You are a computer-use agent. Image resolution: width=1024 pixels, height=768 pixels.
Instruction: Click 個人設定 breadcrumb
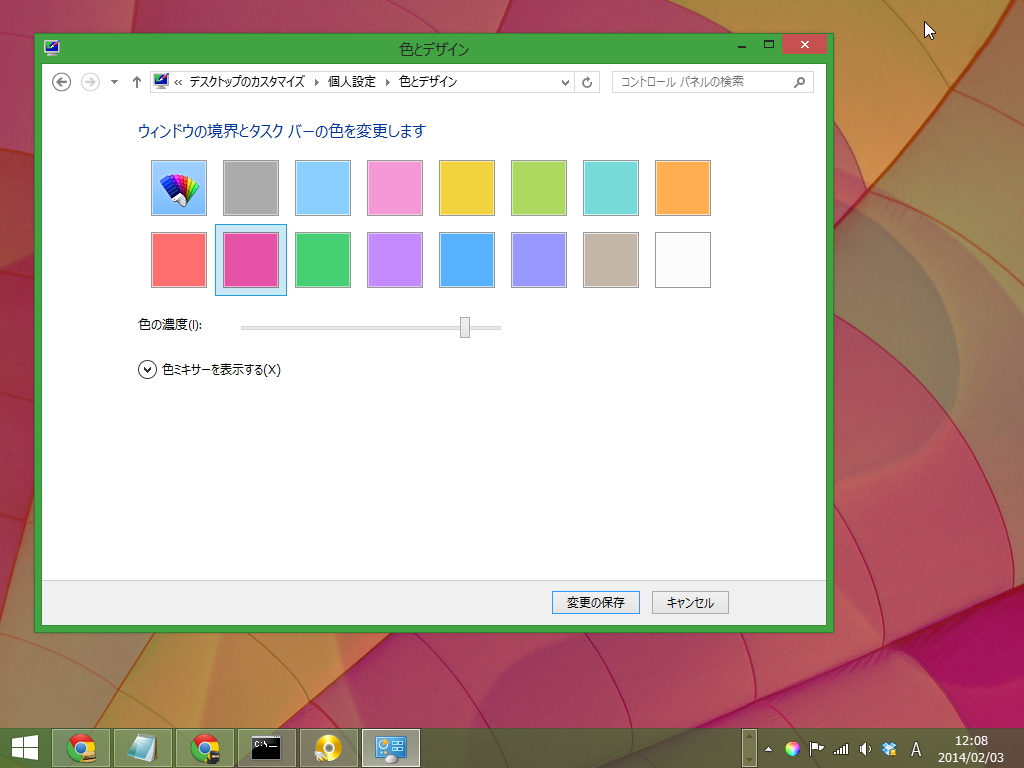tap(352, 82)
